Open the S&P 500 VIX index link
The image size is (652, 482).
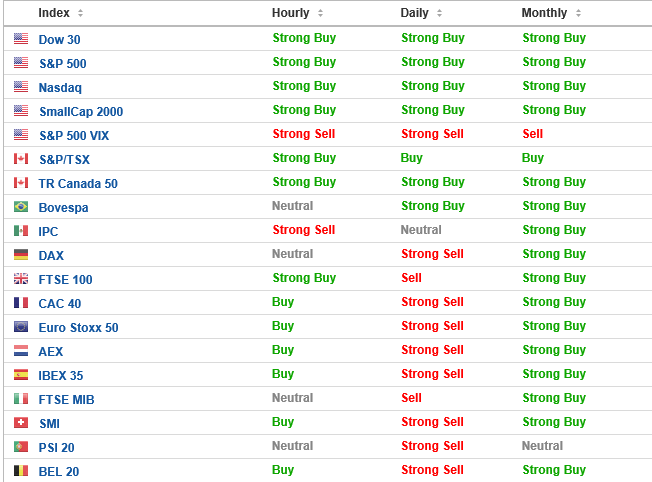74,136
